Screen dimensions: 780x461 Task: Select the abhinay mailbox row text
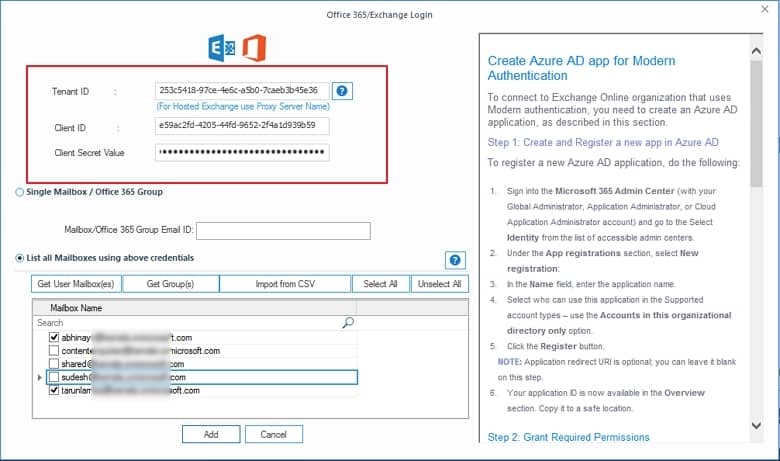tap(127, 338)
